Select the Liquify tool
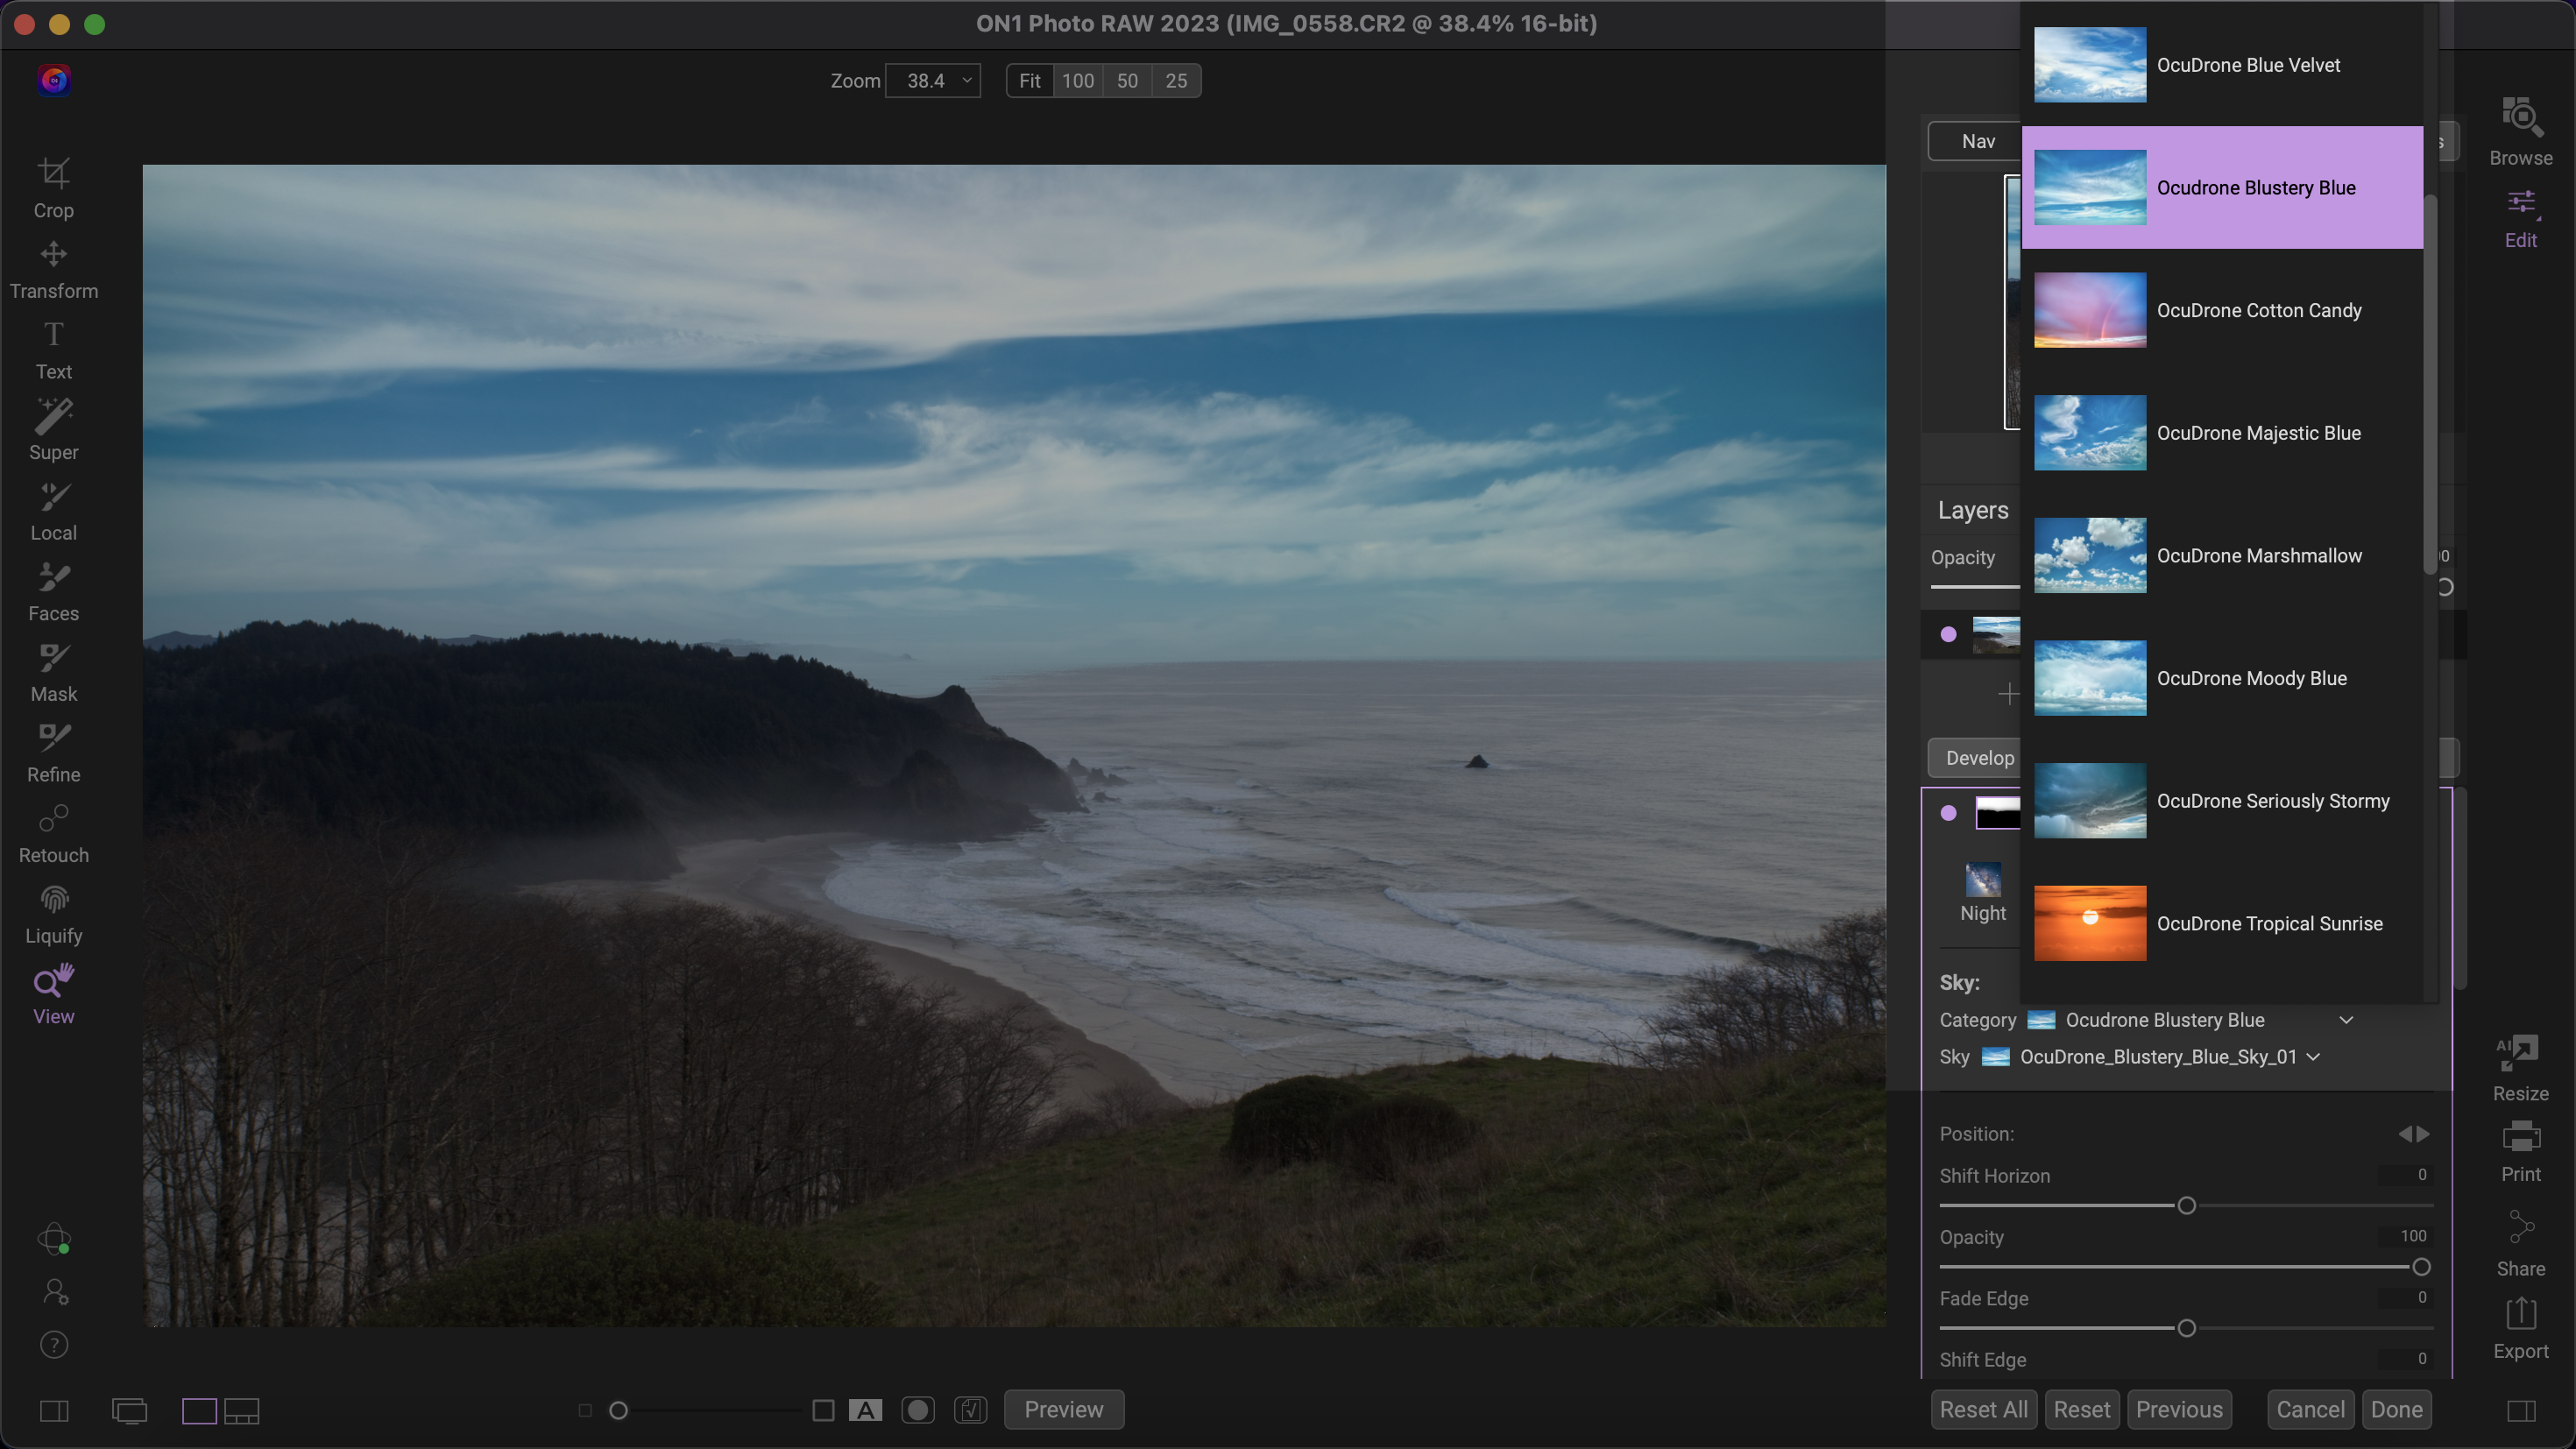 [53, 913]
